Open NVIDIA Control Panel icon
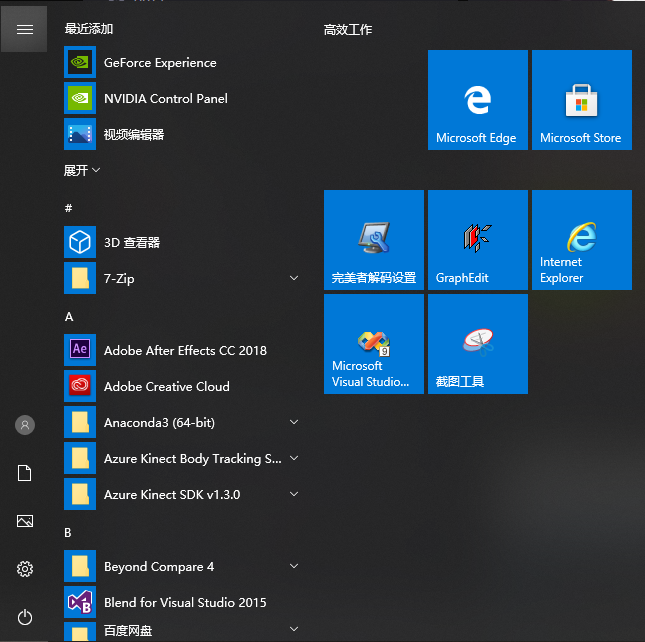This screenshot has width=645, height=642. pyautogui.click(x=80, y=98)
